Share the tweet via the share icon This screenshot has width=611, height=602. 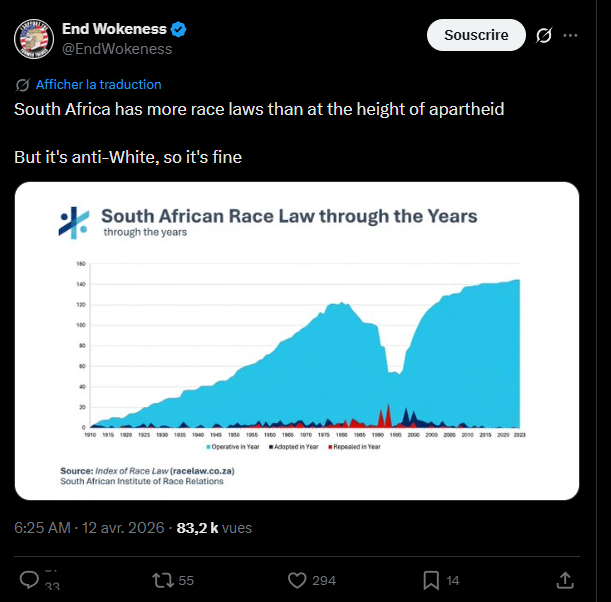click(x=564, y=580)
